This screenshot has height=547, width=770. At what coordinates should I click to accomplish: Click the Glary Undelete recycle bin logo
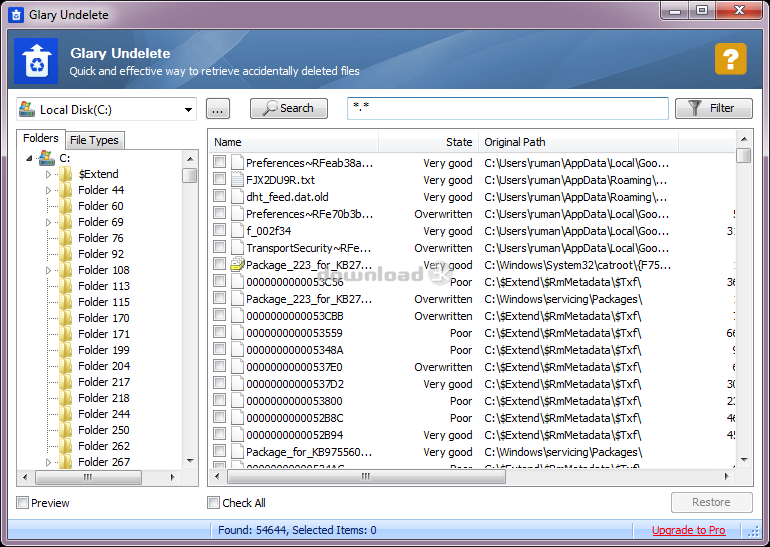pos(36,61)
